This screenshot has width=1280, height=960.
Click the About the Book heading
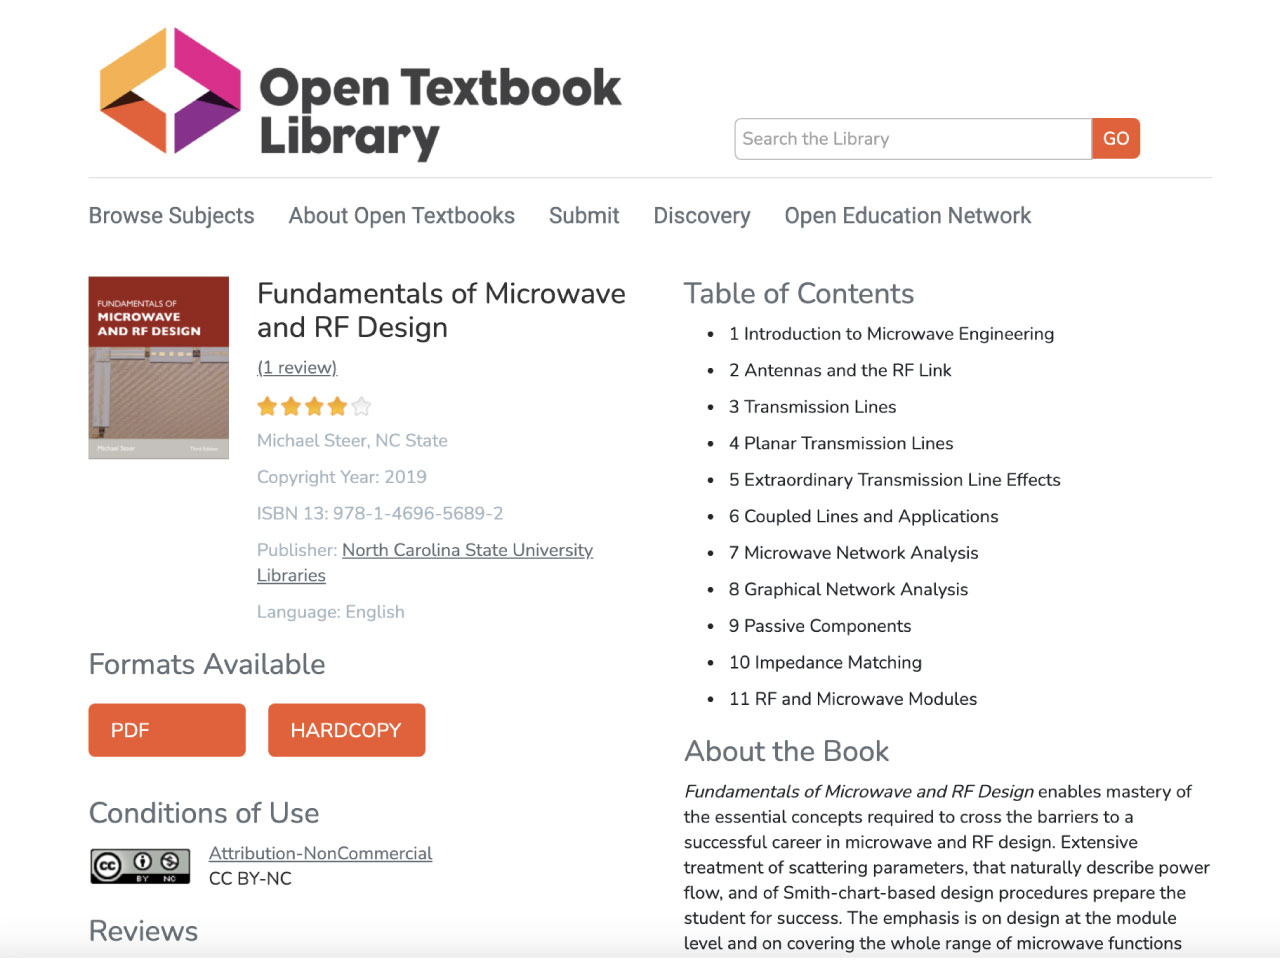786,752
